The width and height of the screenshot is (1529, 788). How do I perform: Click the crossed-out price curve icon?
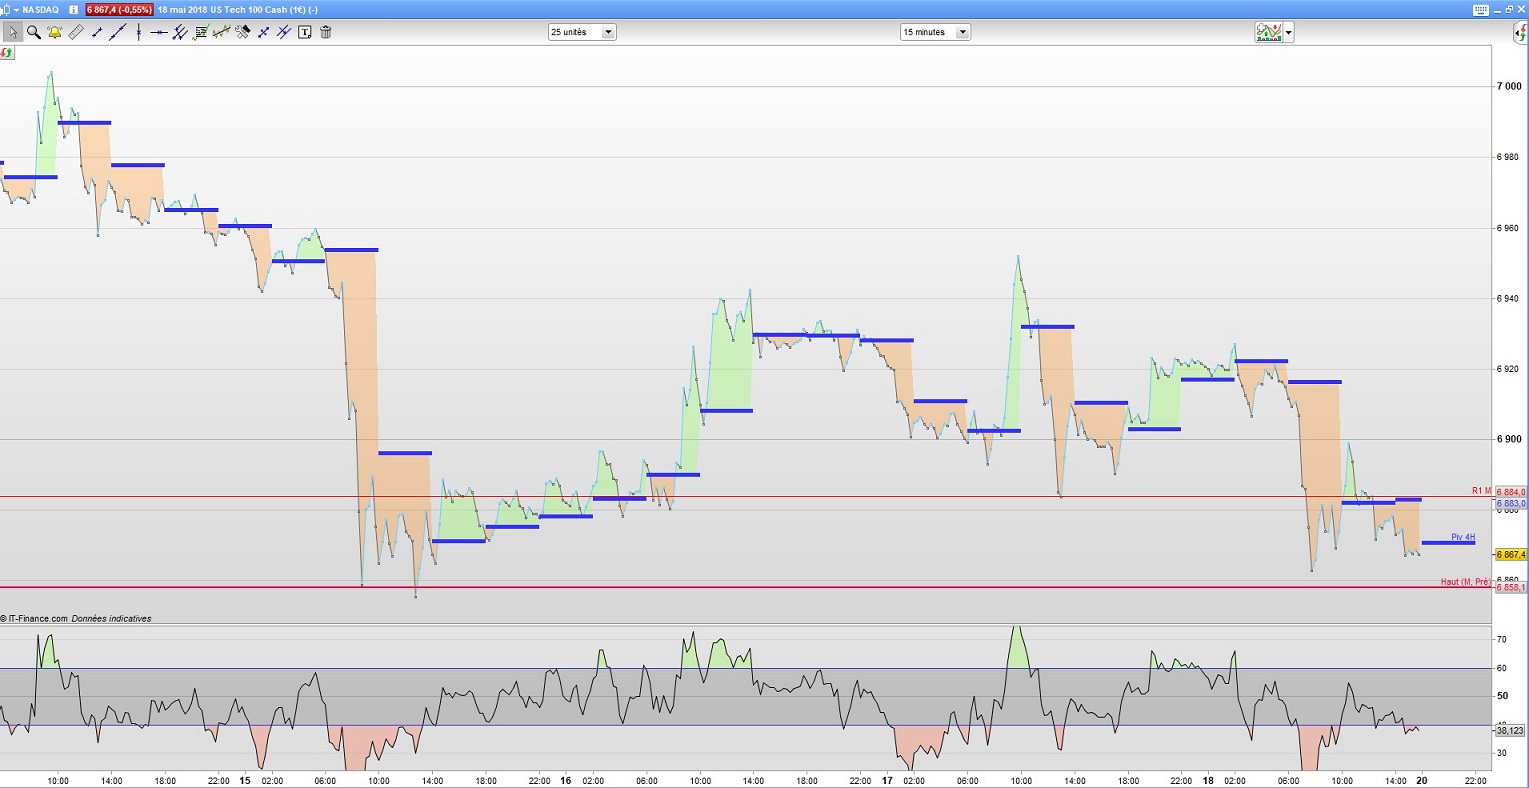click(x=221, y=32)
